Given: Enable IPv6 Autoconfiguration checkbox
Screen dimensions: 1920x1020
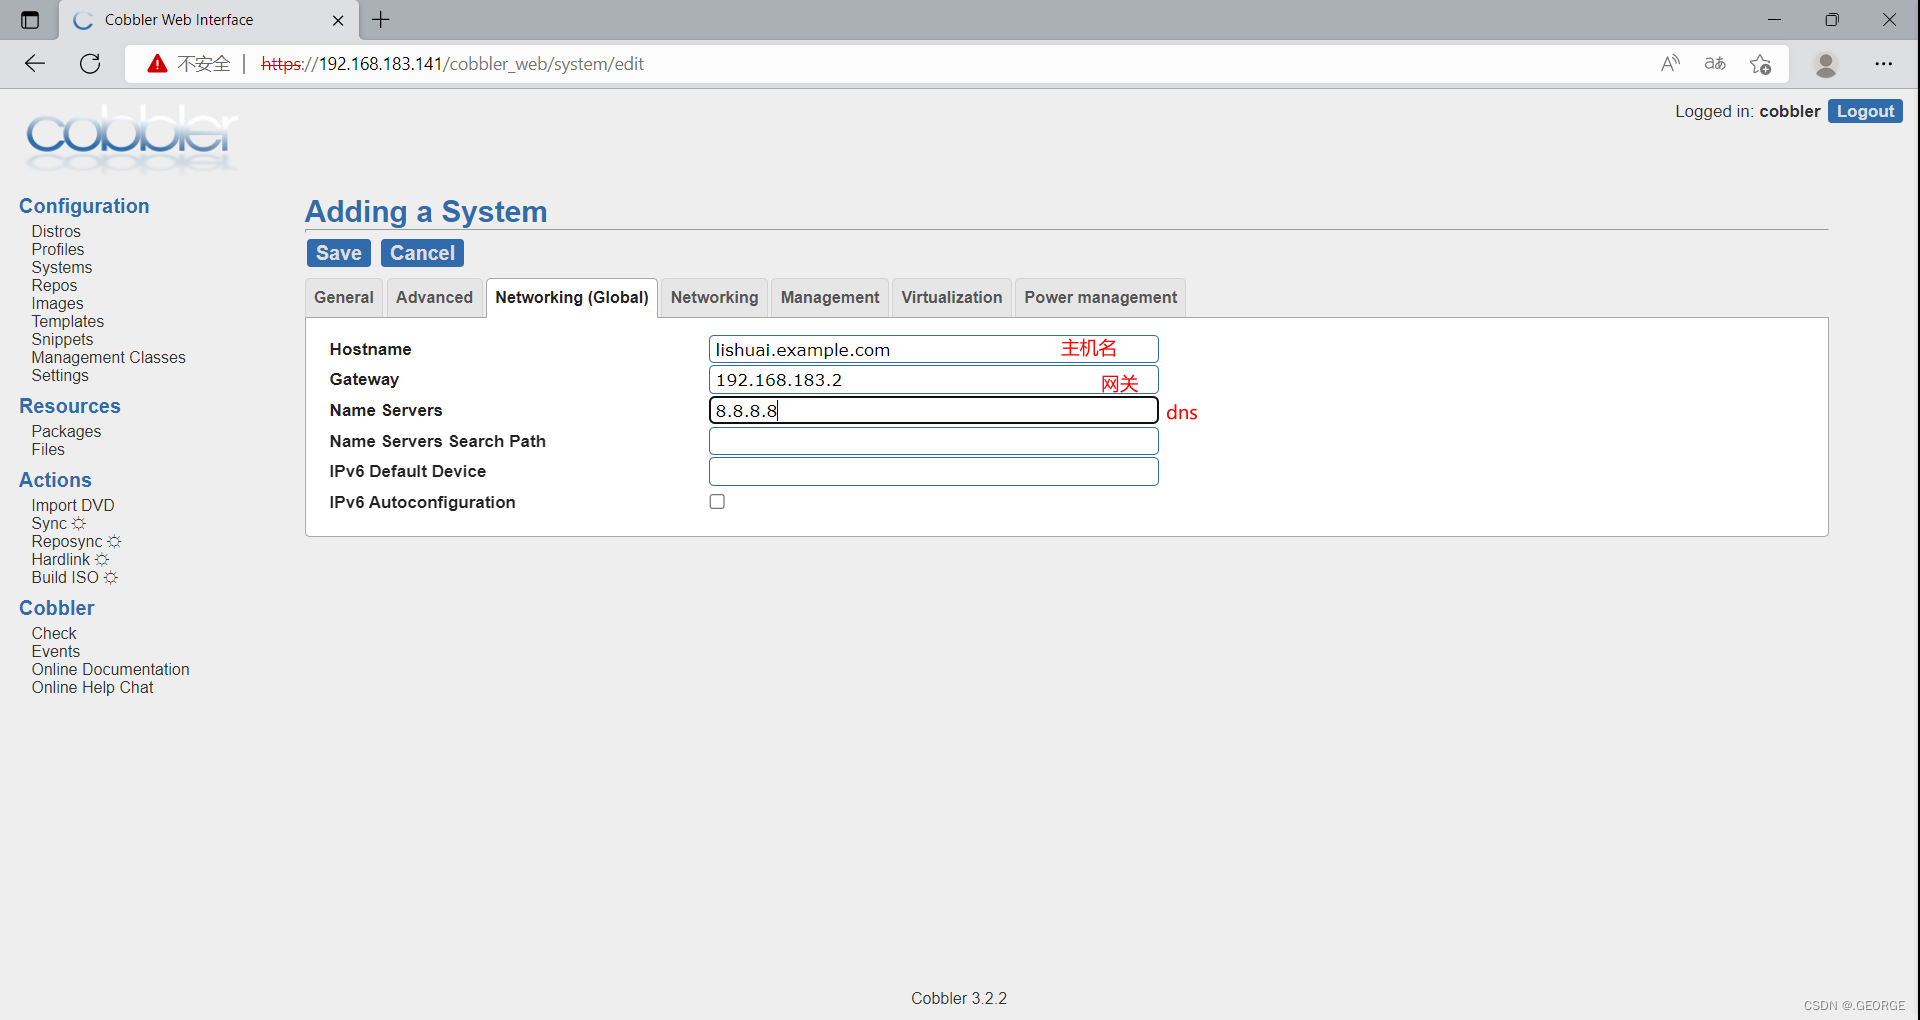Looking at the screenshot, I should coord(717,502).
